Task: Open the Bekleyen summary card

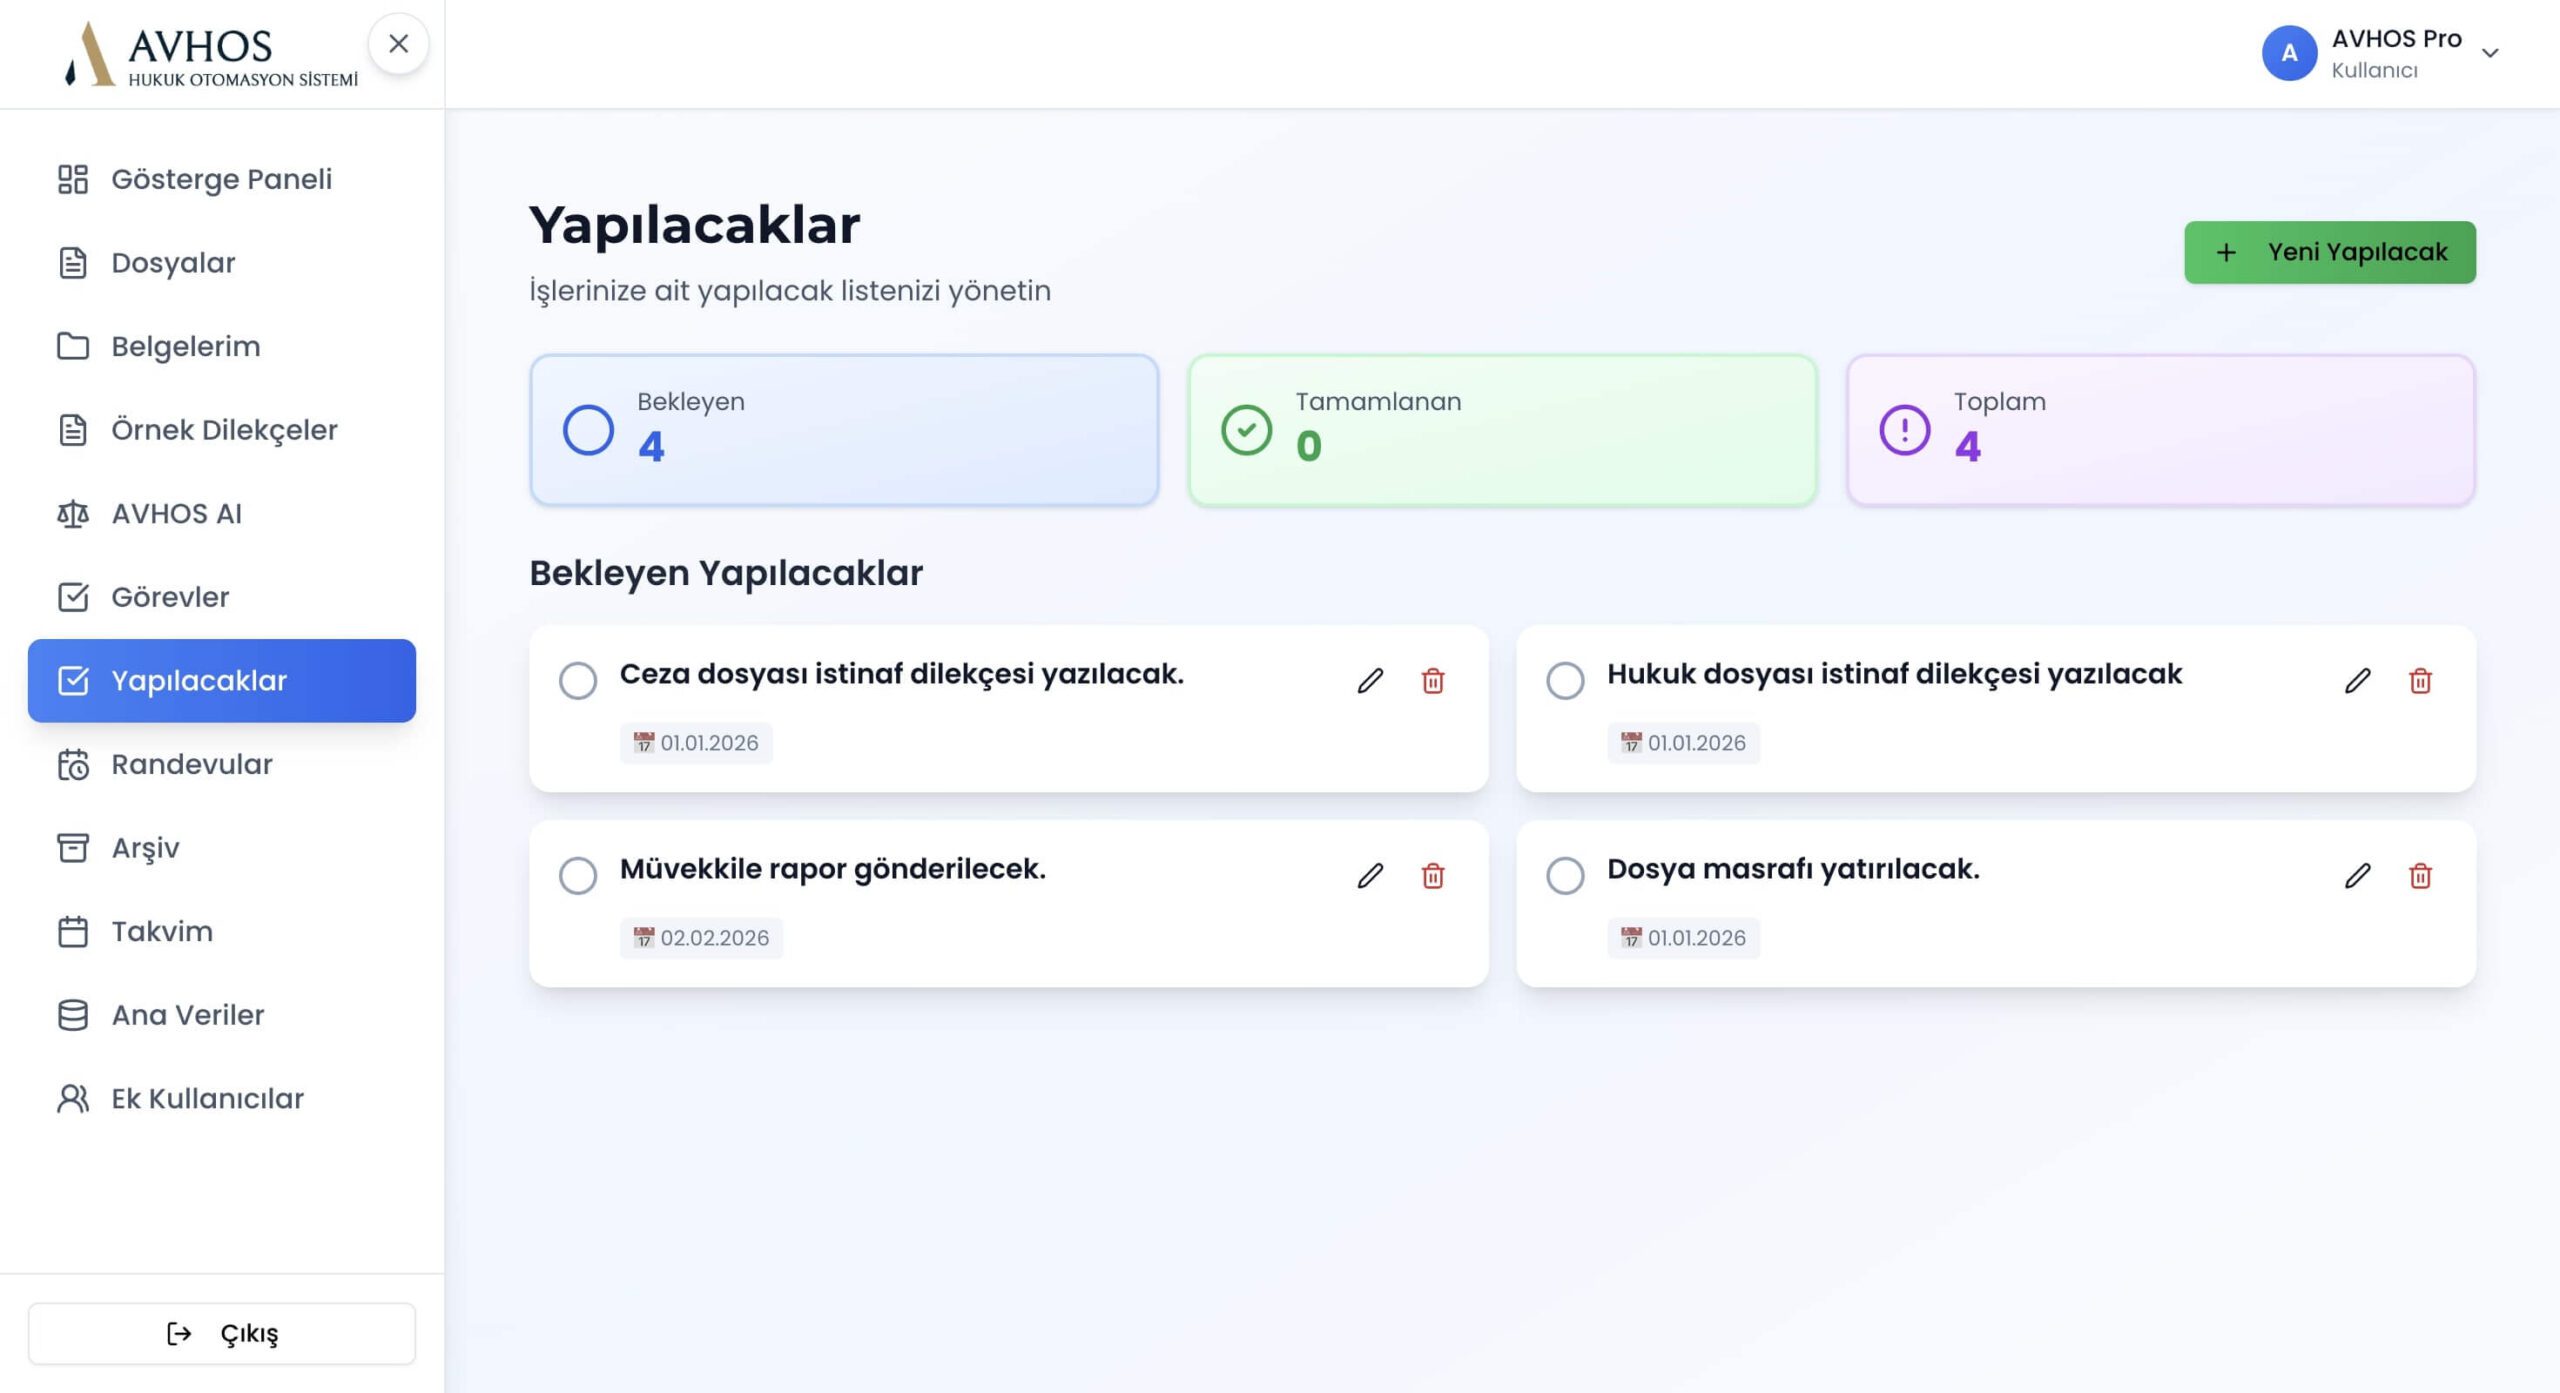Action: click(844, 430)
